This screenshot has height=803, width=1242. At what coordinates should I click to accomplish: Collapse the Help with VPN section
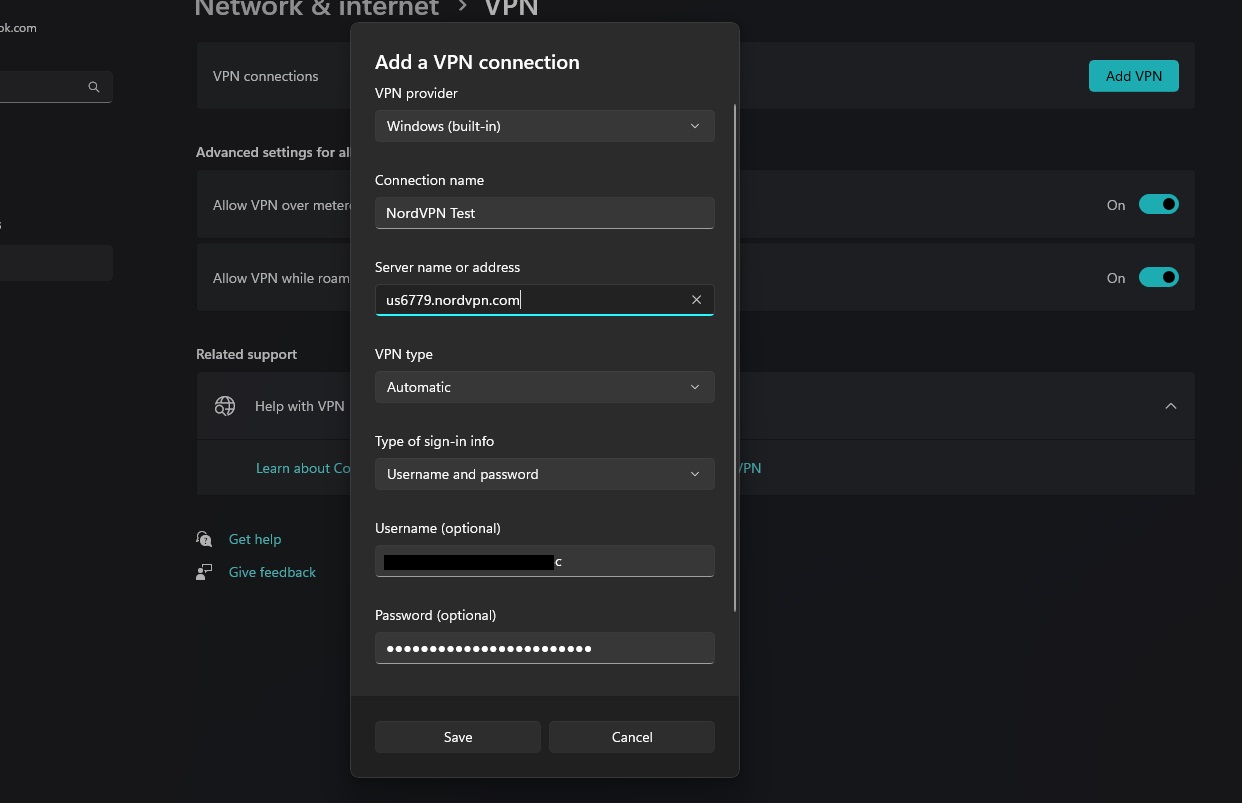(x=1170, y=406)
